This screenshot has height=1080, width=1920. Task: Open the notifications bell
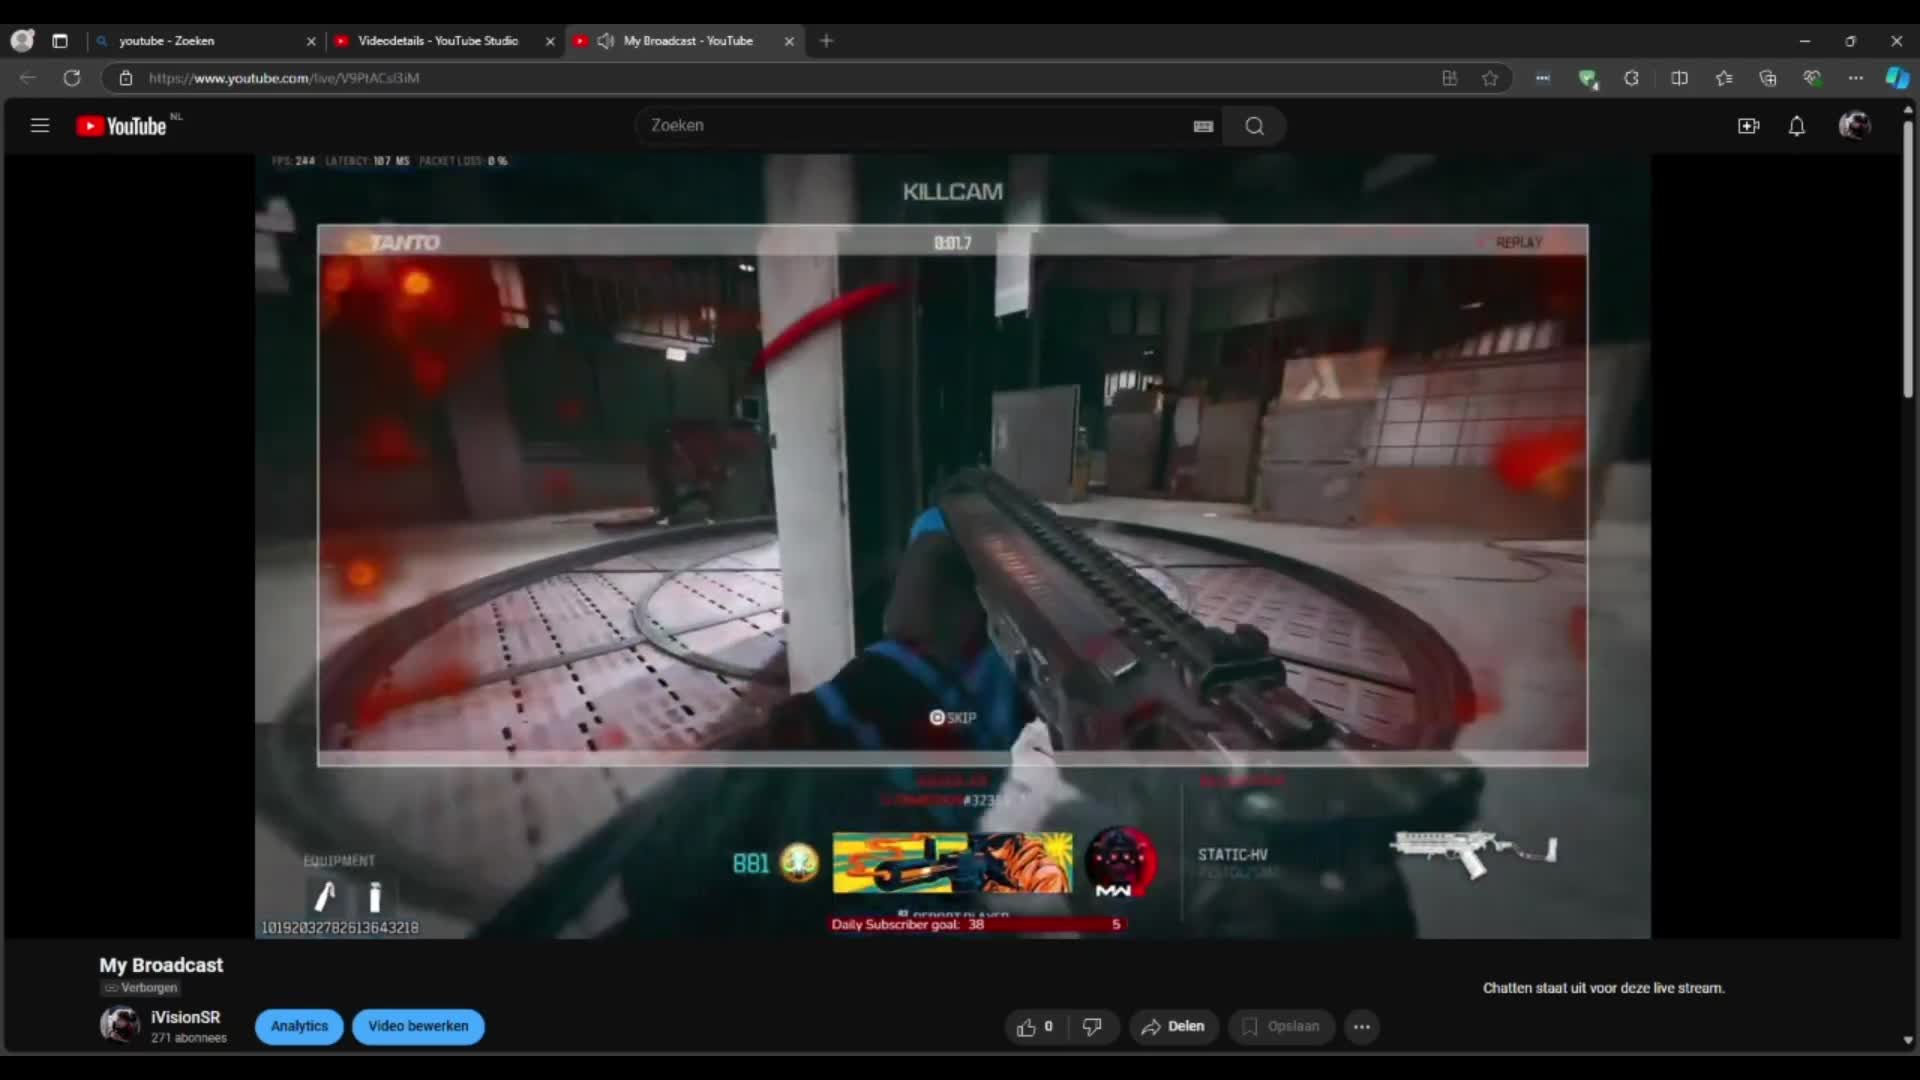tap(1797, 126)
